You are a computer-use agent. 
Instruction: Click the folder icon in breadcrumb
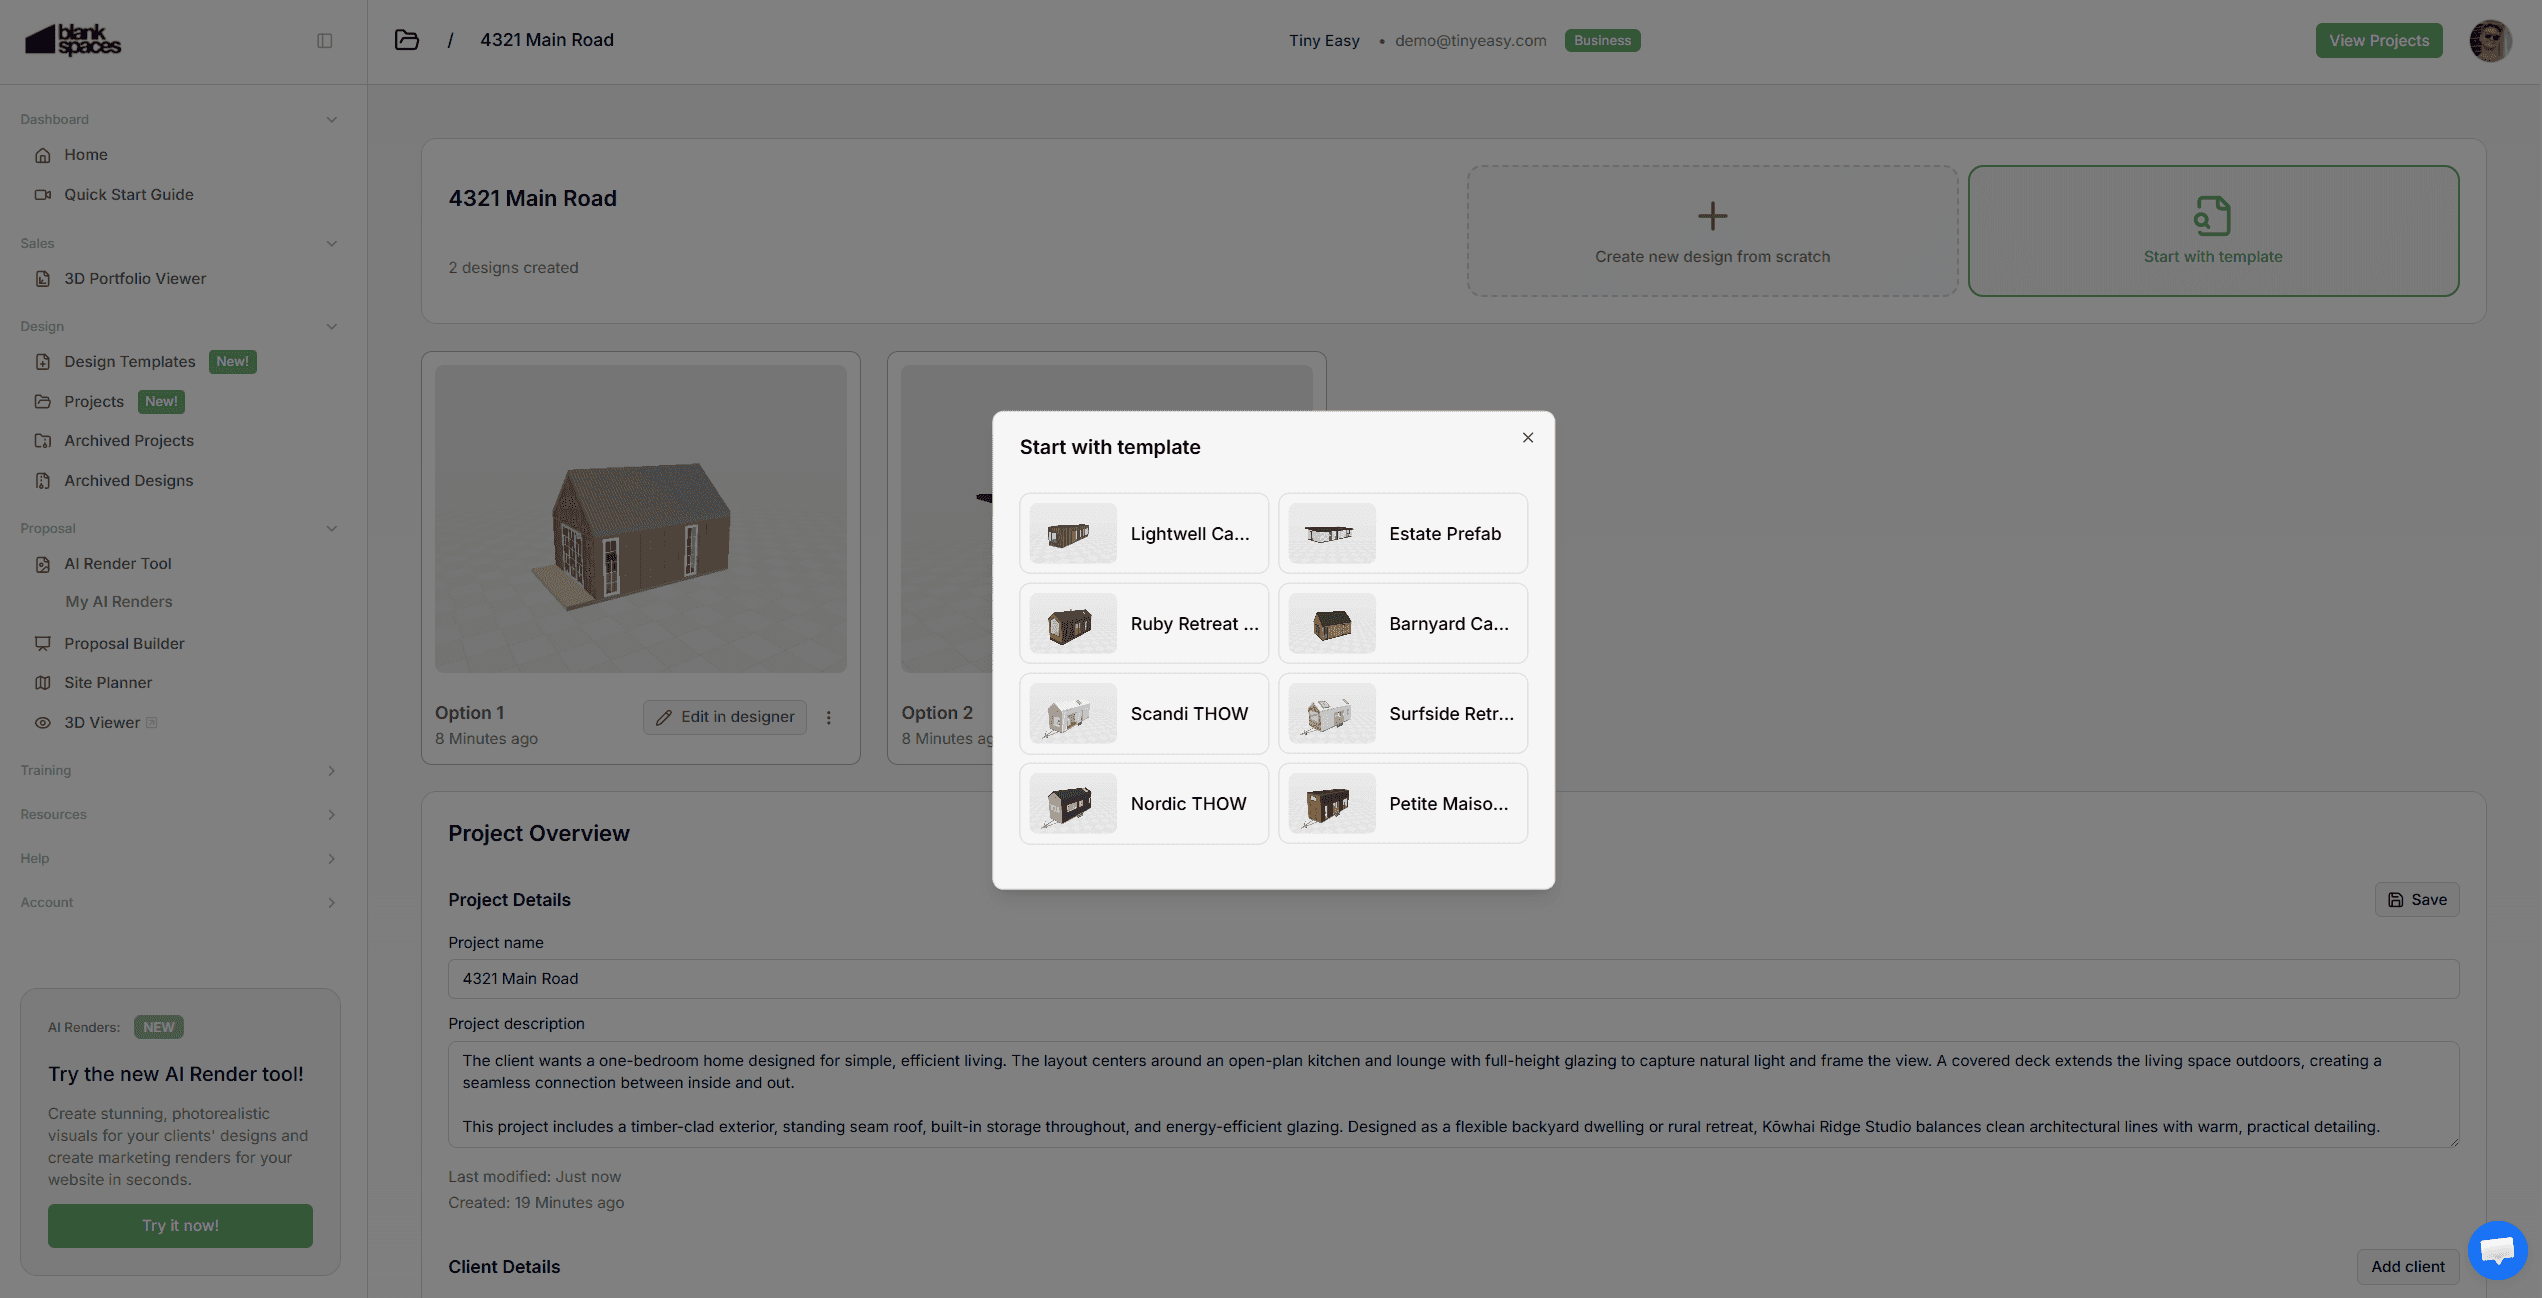[406, 40]
